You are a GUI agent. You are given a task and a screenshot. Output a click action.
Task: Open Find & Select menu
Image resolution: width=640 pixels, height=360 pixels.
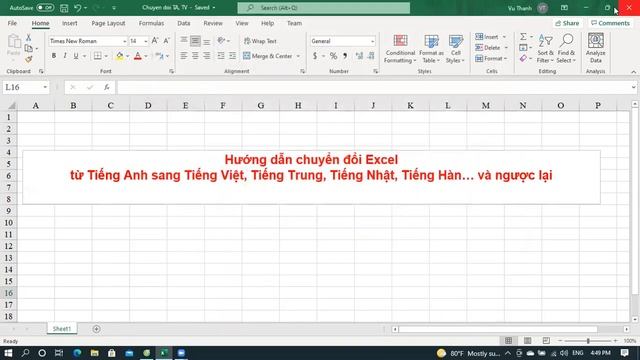click(566, 49)
